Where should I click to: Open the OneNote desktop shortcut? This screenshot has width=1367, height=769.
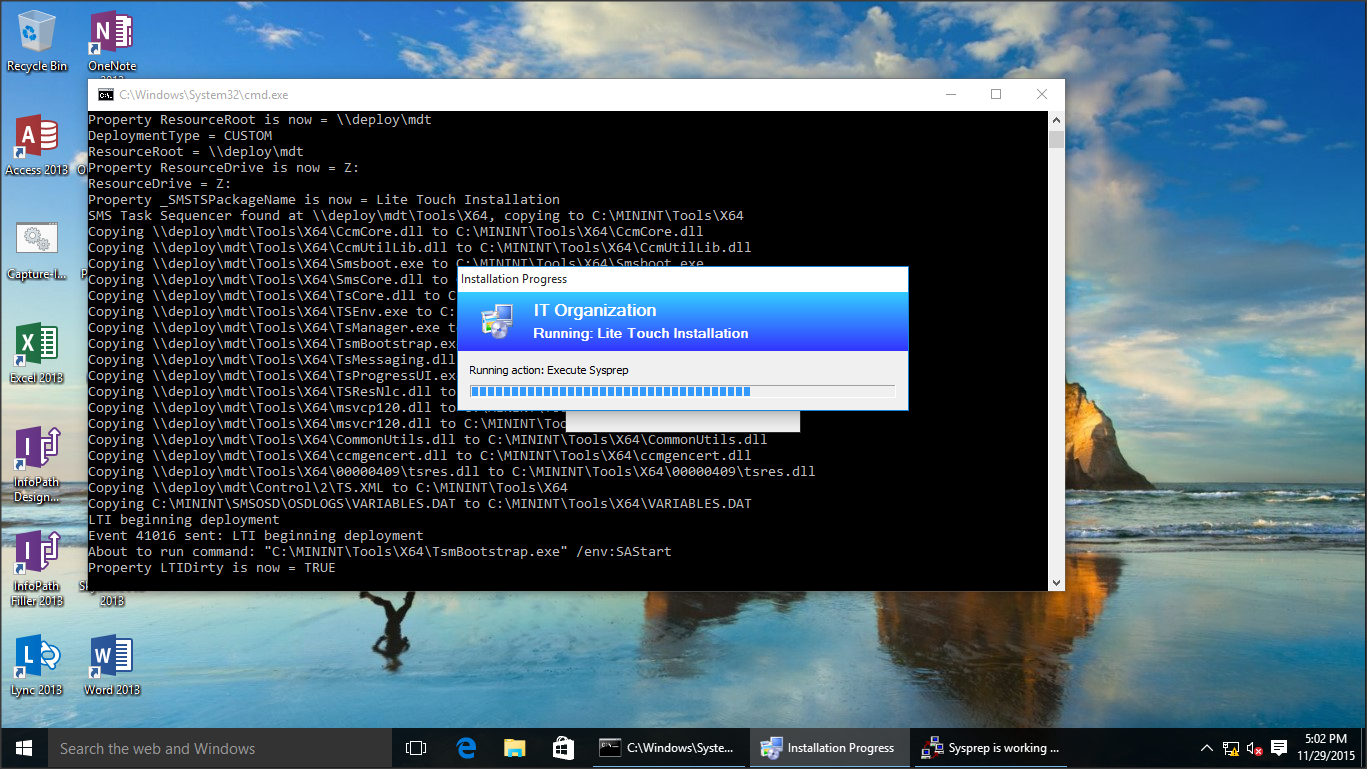(x=112, y=38)
